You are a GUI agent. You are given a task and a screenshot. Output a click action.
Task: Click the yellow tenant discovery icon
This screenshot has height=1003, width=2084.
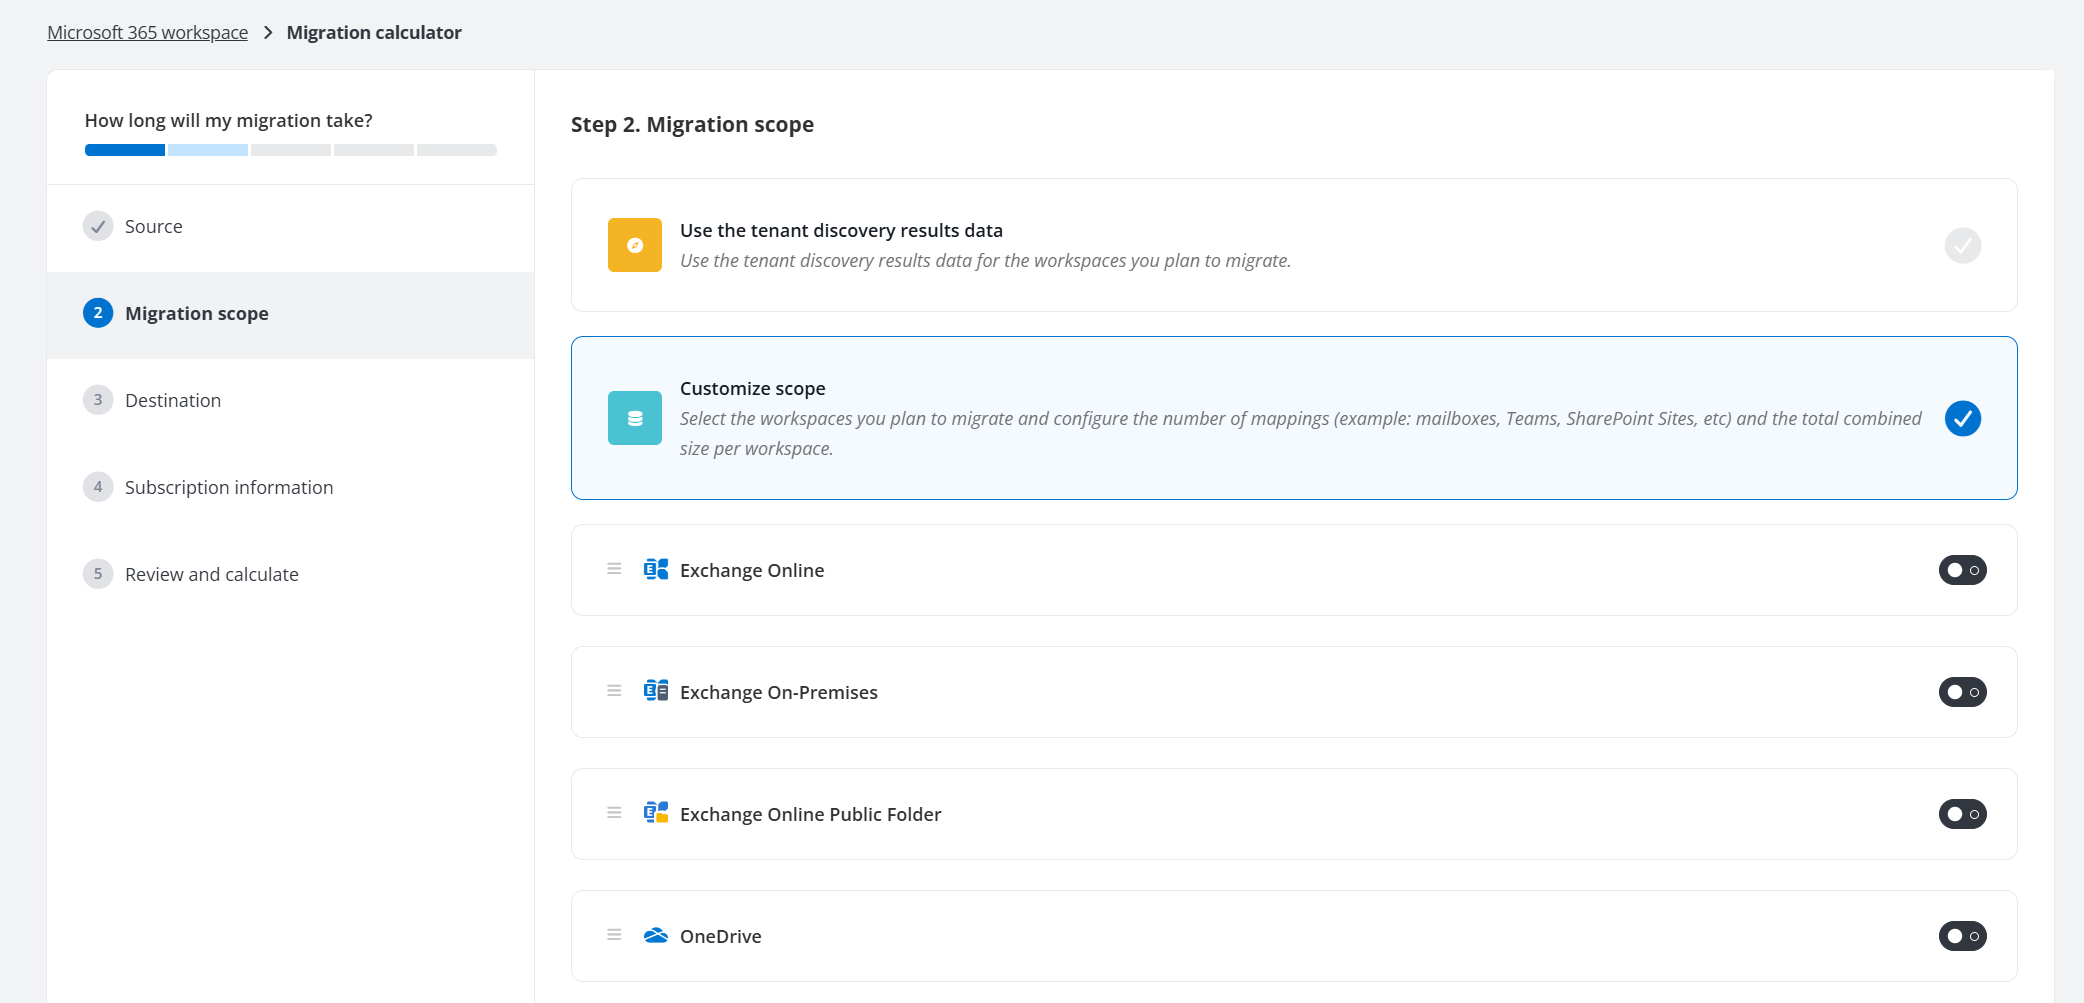(634, 245)
